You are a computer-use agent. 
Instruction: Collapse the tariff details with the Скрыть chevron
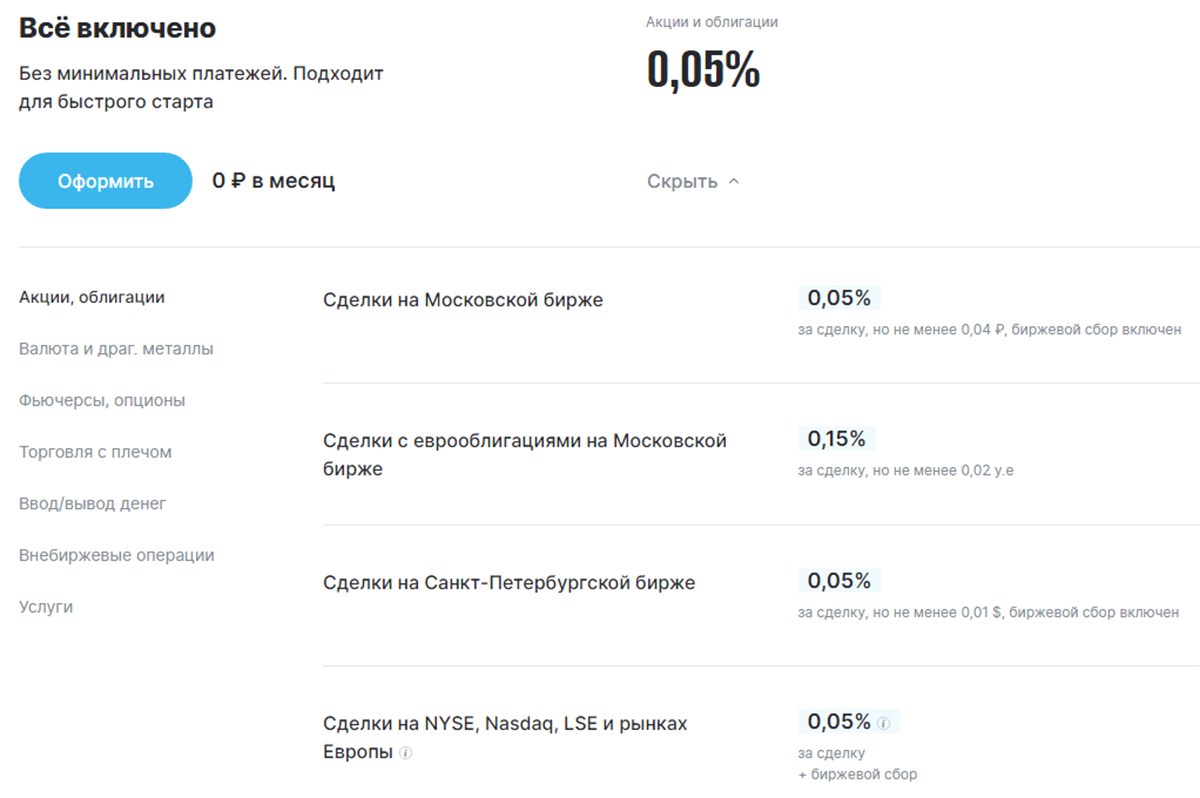coord(733,182)
